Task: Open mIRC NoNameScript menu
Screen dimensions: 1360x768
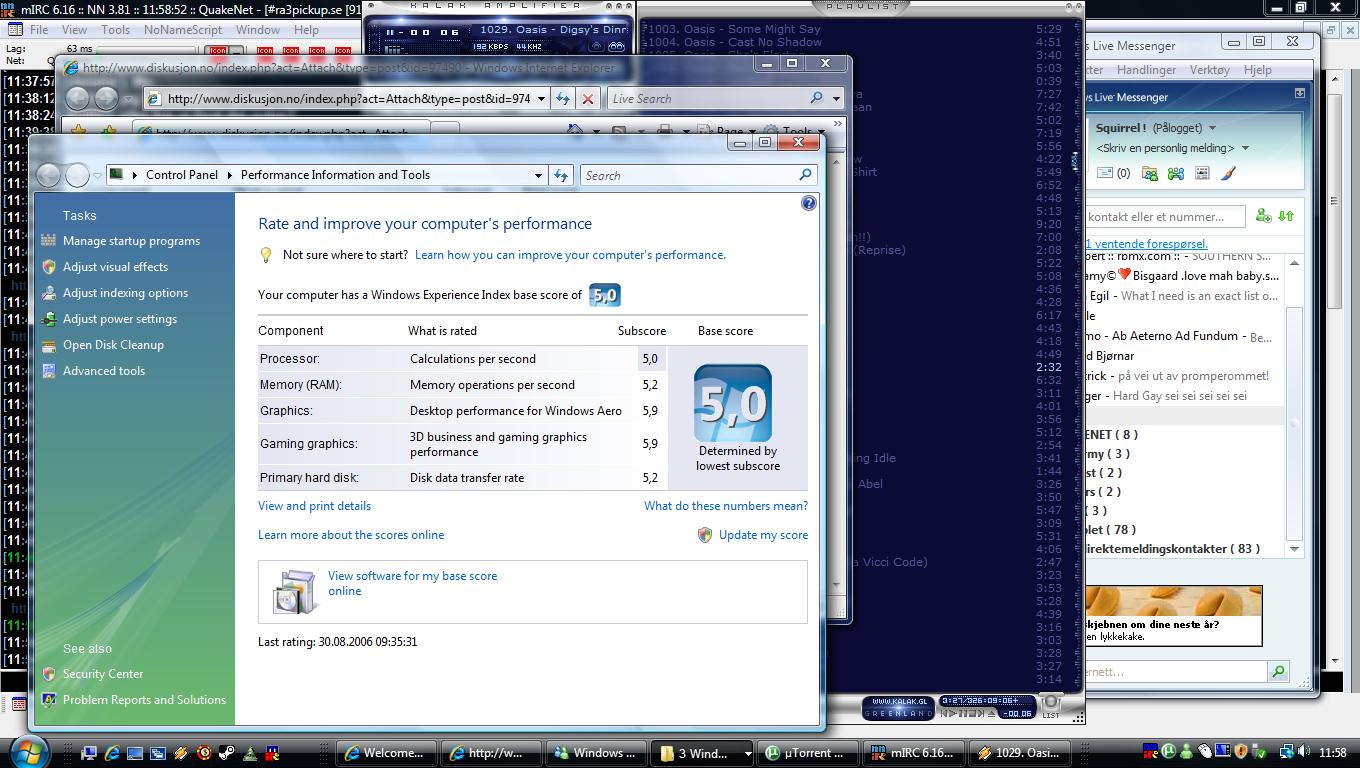Action: pos(183,30)
